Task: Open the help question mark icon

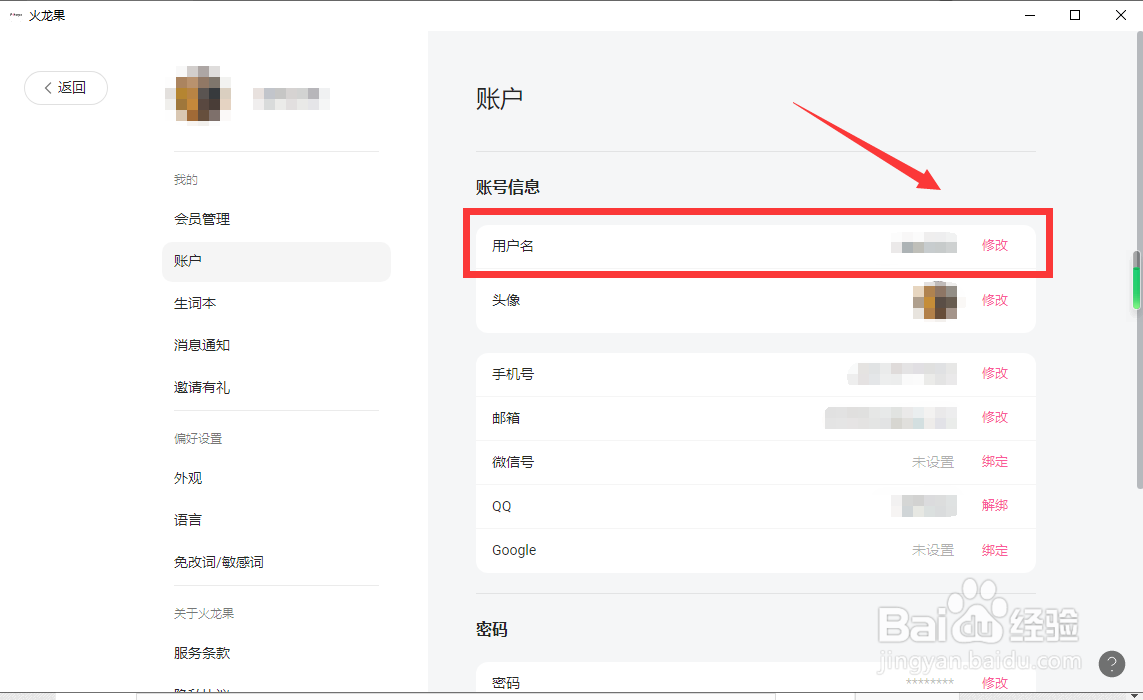Action: point(1111,663)
